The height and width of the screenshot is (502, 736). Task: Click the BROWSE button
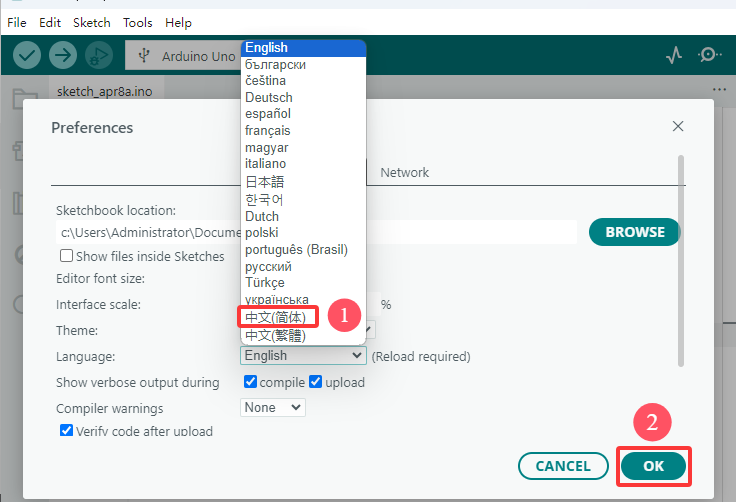coord(635,232)
